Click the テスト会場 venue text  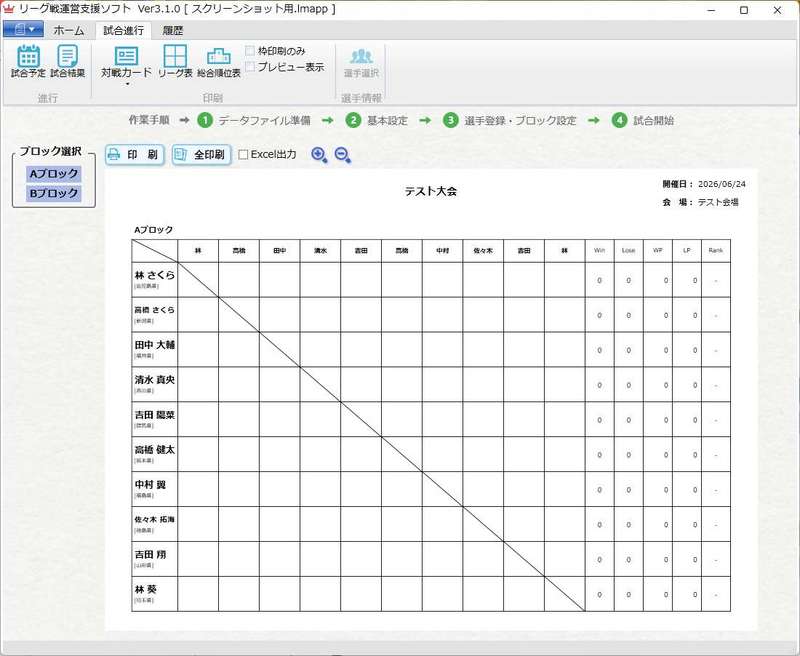(718, 202)
